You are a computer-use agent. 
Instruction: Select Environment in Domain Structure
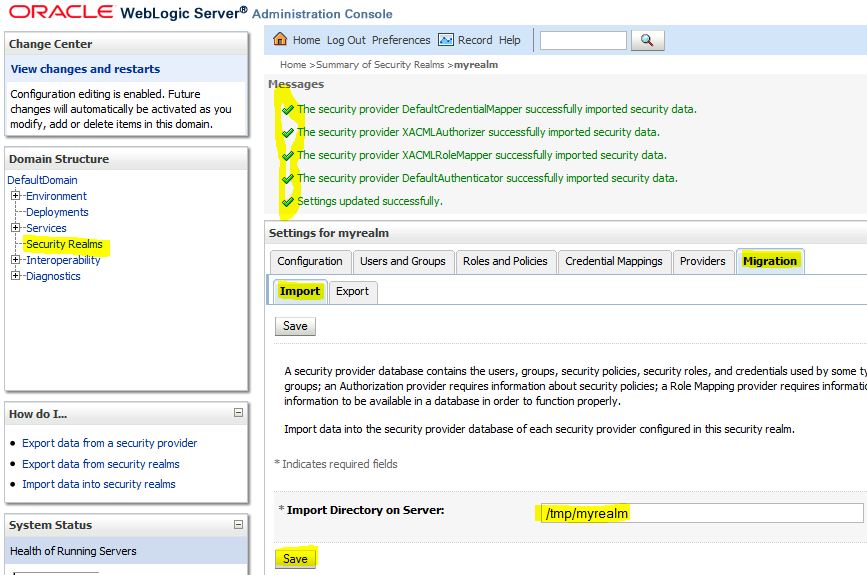coord(56,196)
